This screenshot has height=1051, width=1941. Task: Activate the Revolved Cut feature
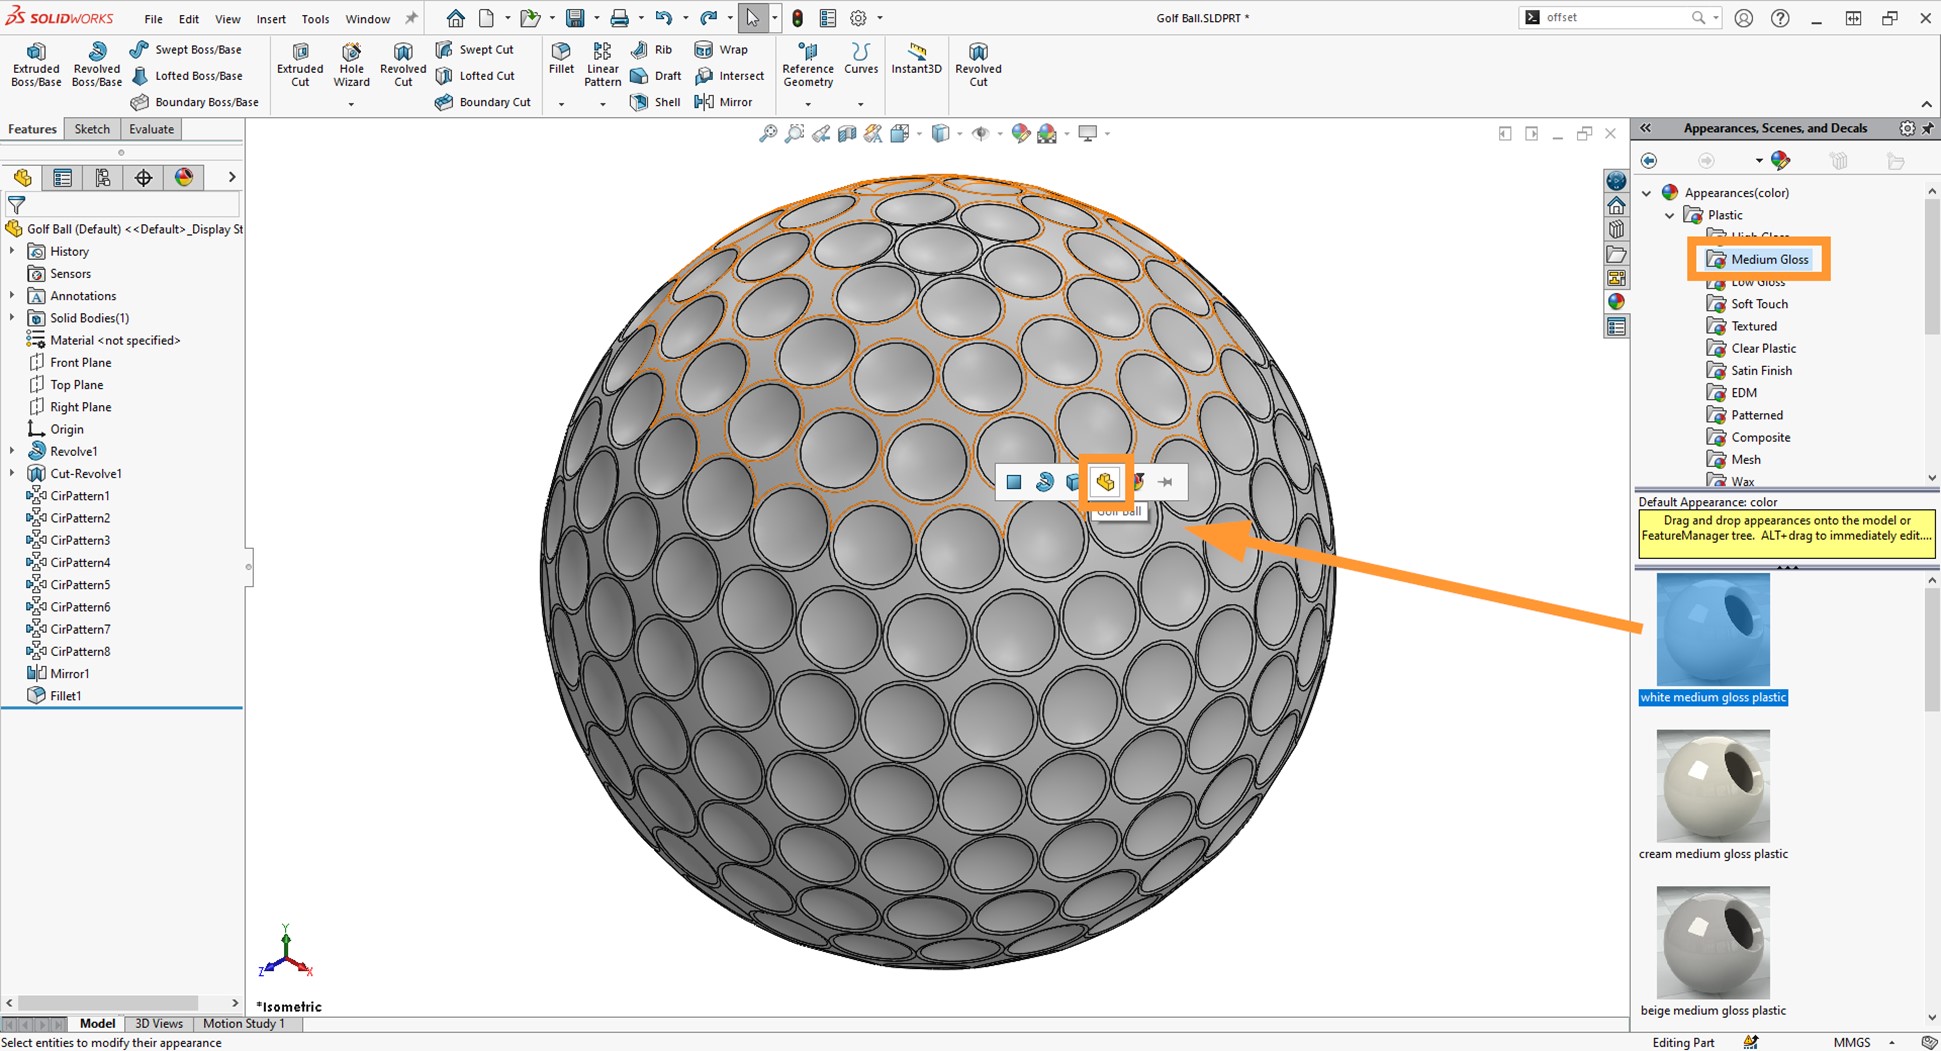[x=403, y=63]
